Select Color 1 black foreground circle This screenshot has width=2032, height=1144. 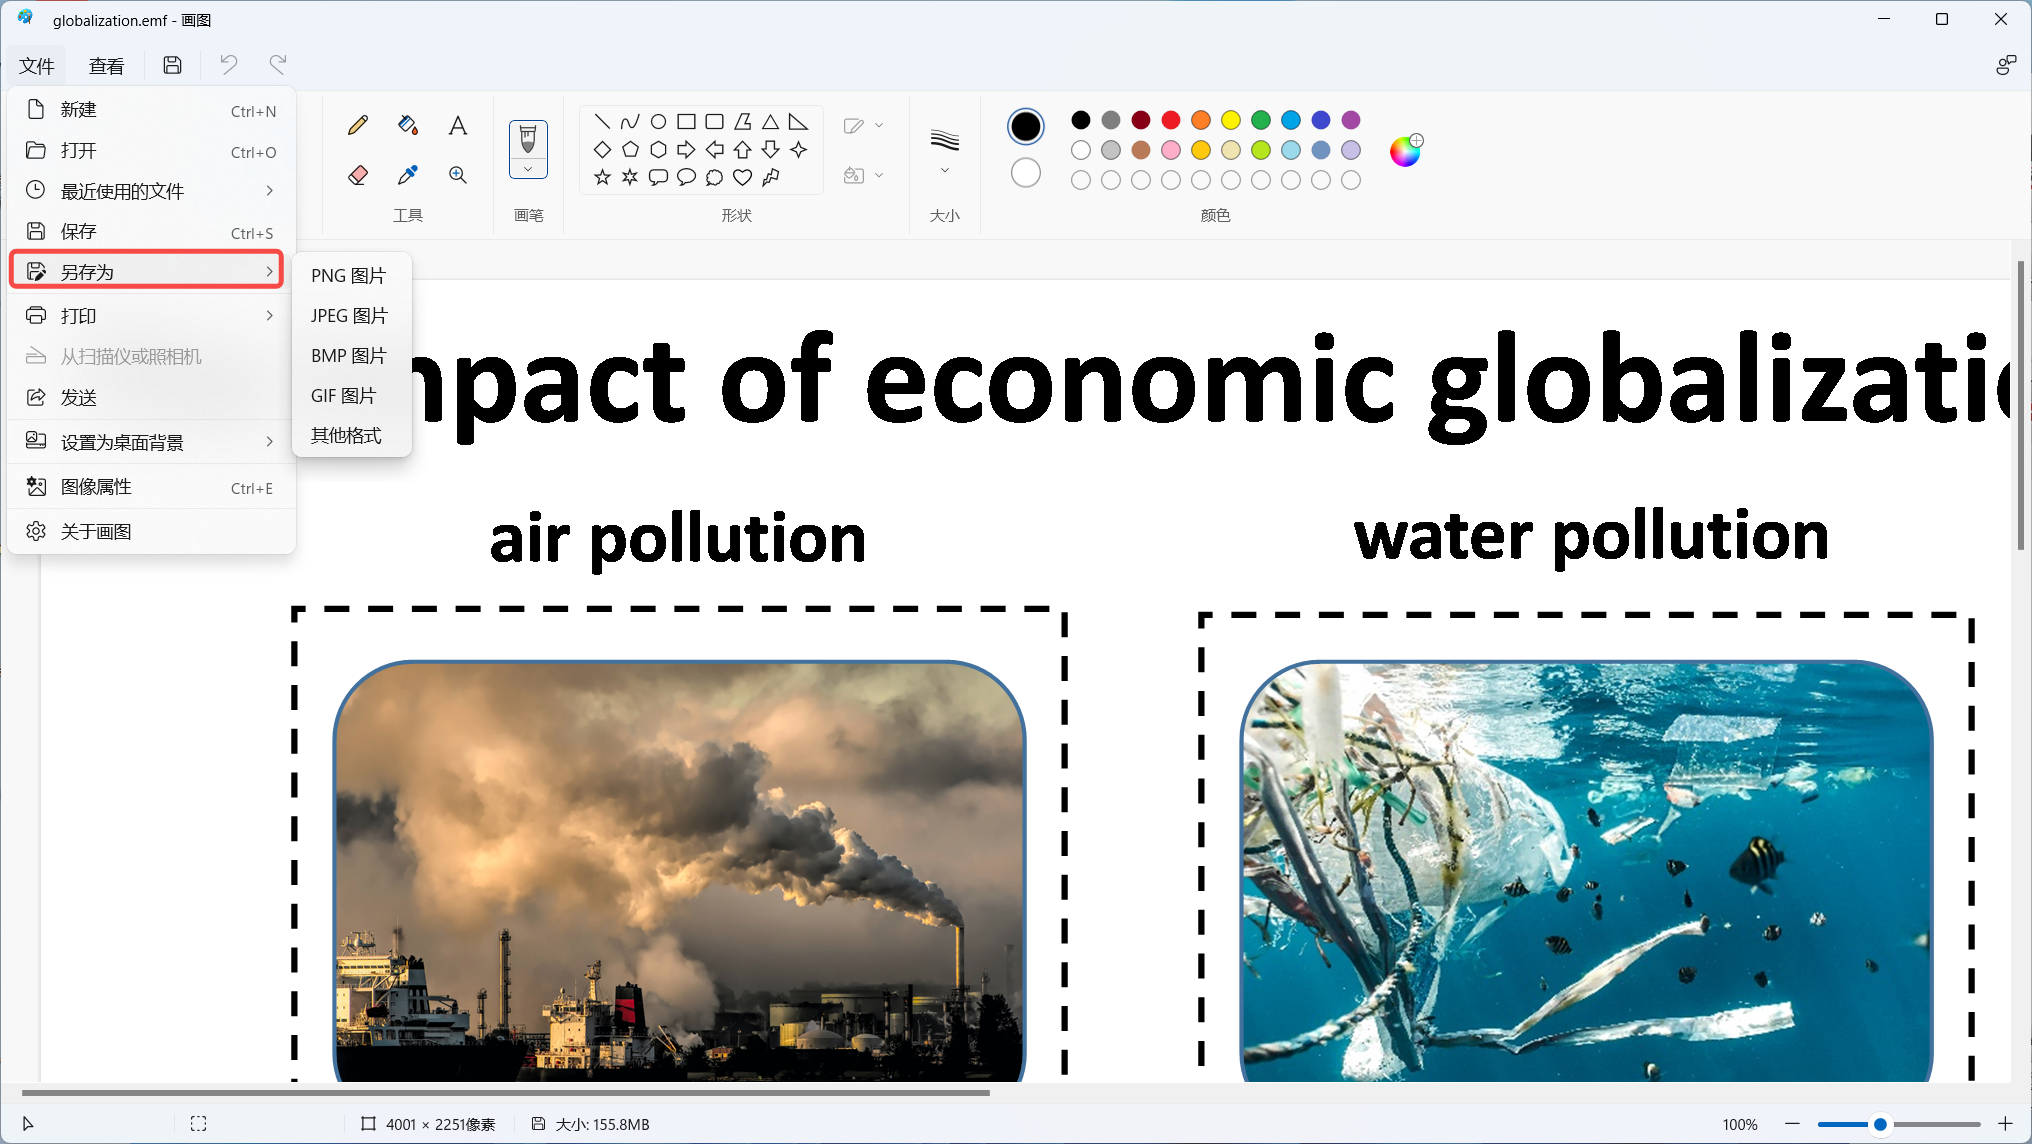click(1025, 126)
